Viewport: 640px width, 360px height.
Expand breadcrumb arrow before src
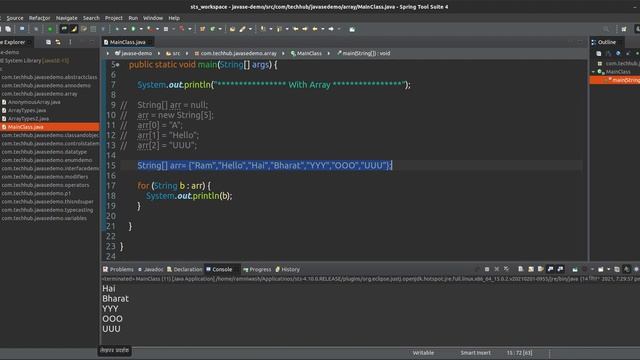159,53
